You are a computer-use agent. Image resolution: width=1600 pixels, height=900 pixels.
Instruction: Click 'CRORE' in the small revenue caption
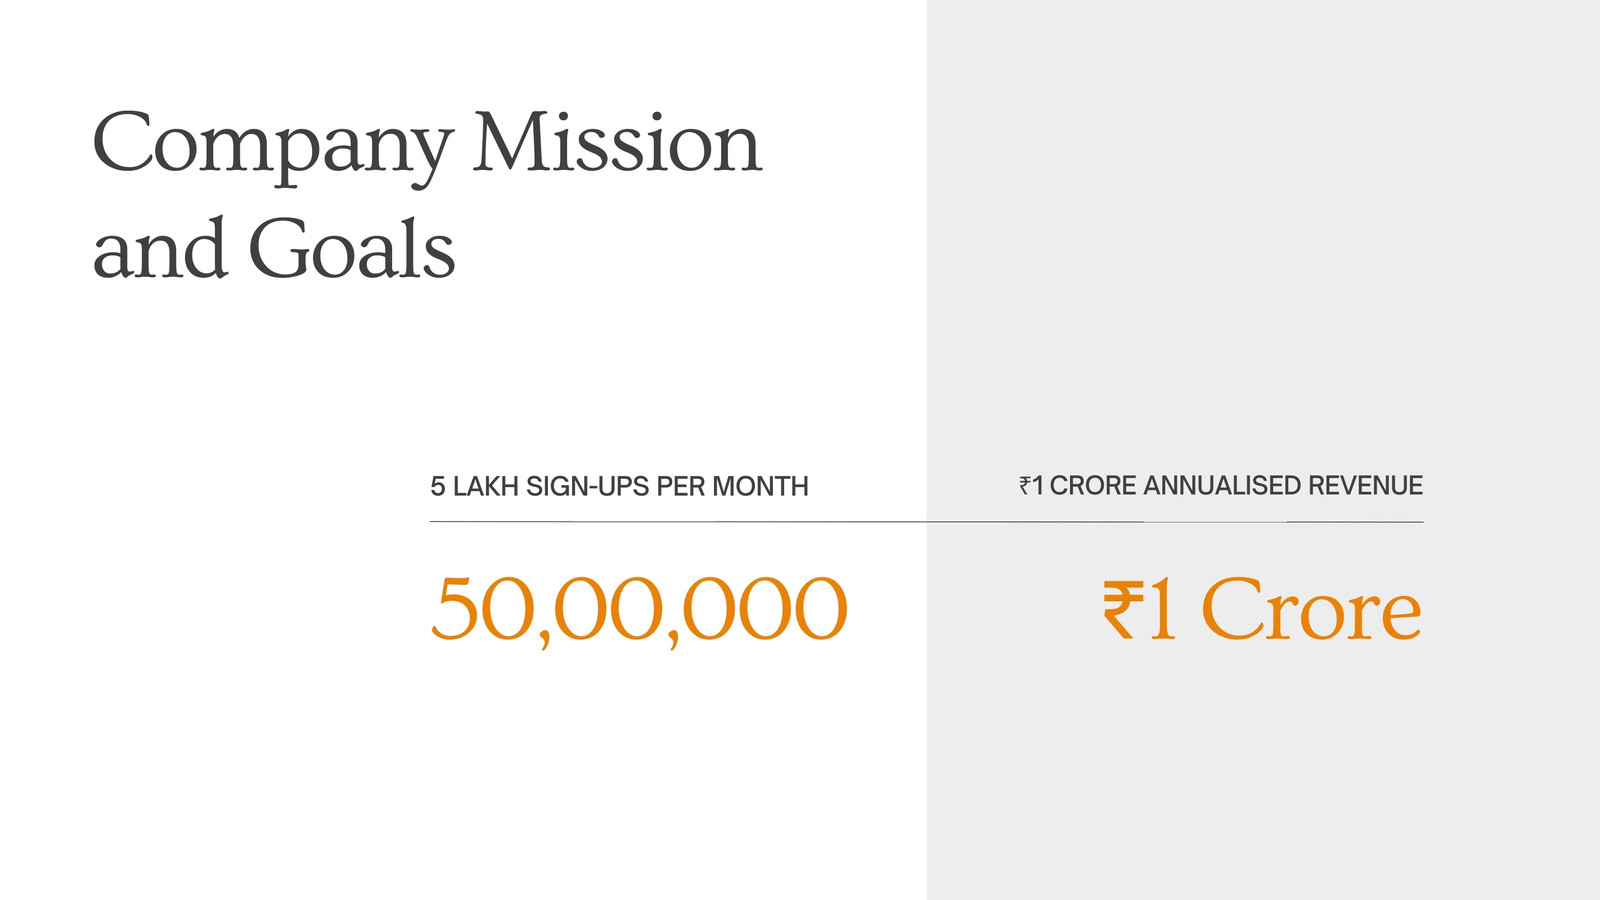pos(1092,486)
